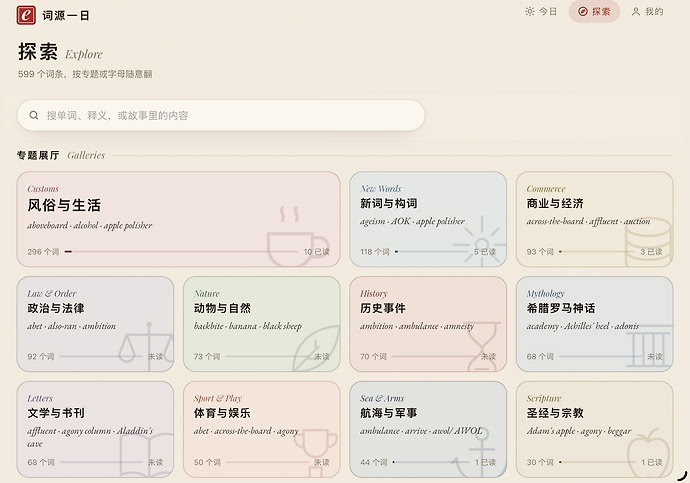Click the scales icon on Law & Order card
The width and height of the screenshot is (690, 483).
point(147,347)
